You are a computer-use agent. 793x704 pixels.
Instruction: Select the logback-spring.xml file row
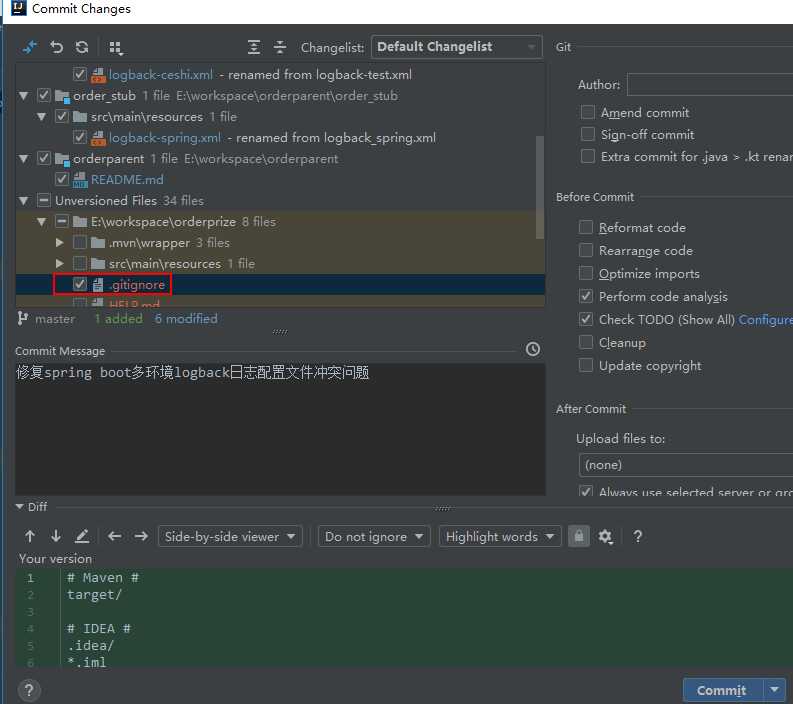pos(280,138)
